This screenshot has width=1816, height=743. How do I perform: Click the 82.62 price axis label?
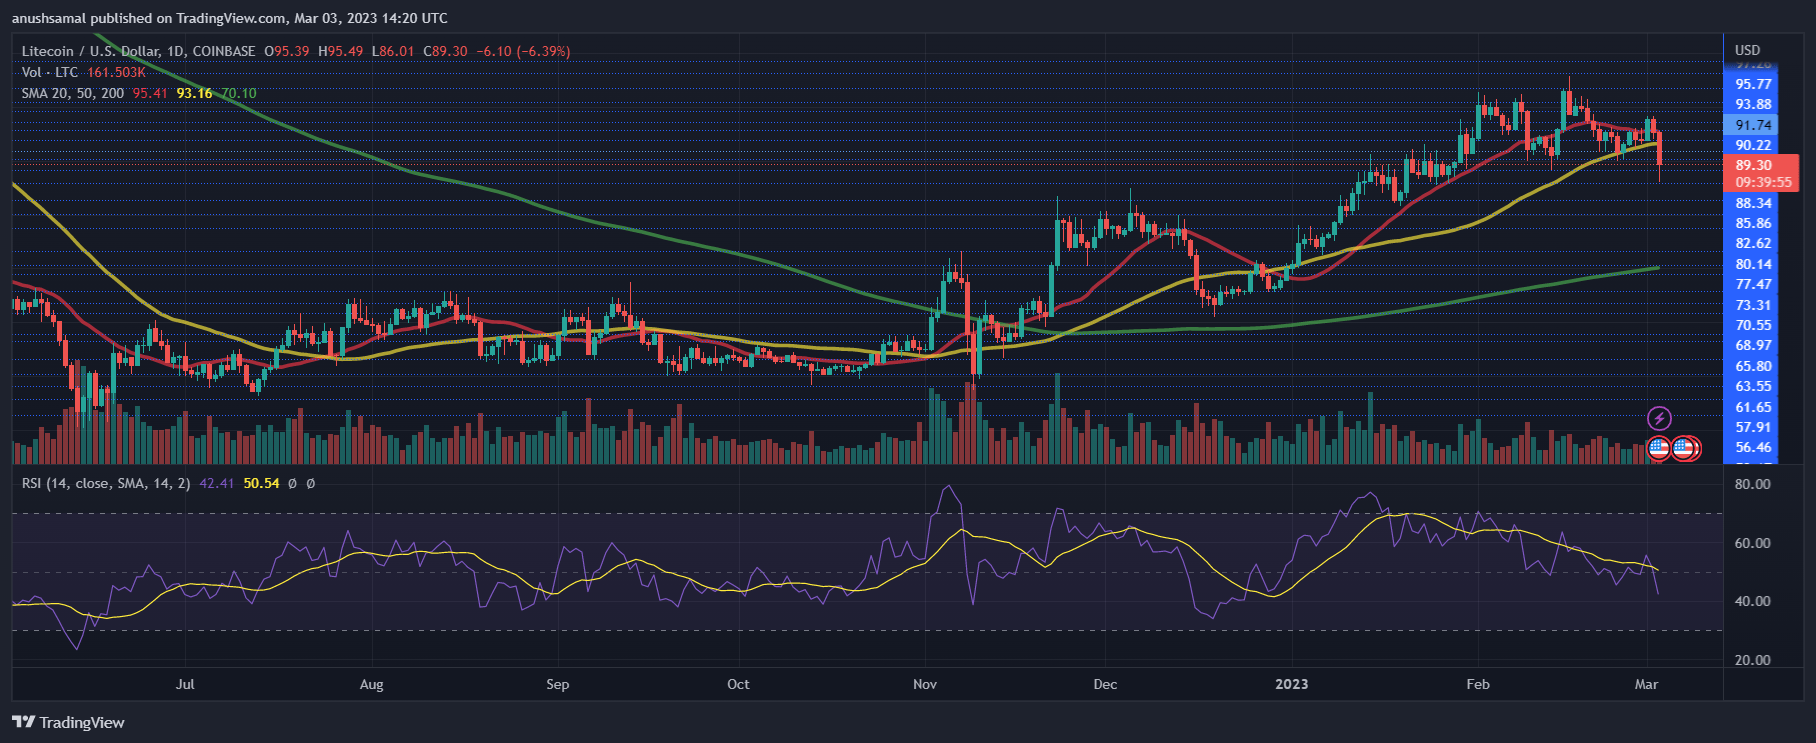pos(1753,243)
